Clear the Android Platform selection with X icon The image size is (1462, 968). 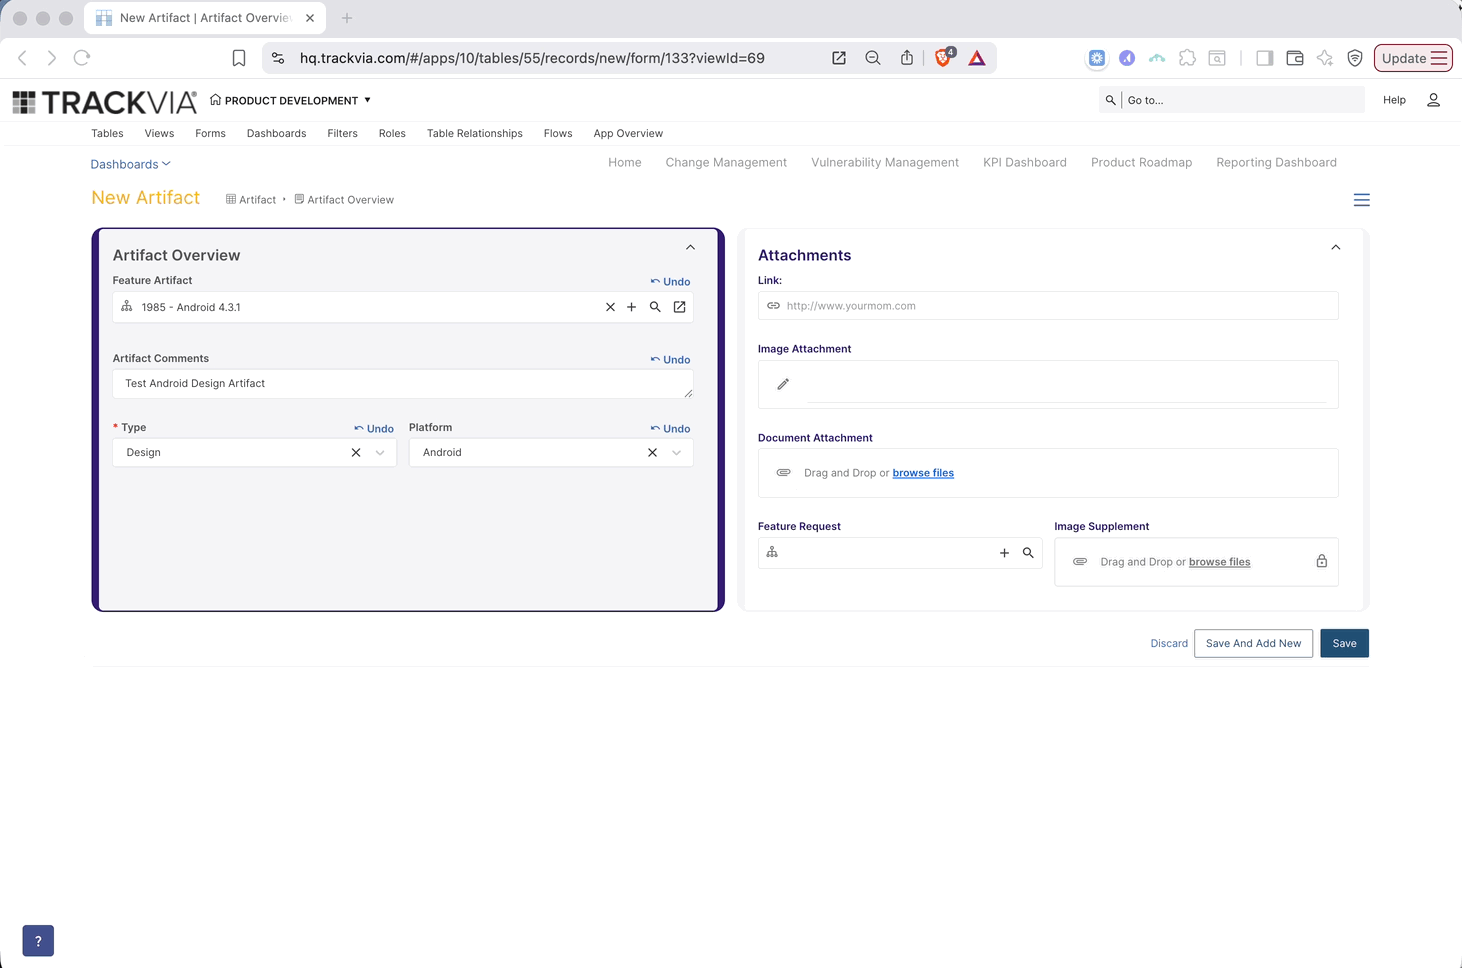(x=651, y=452)
